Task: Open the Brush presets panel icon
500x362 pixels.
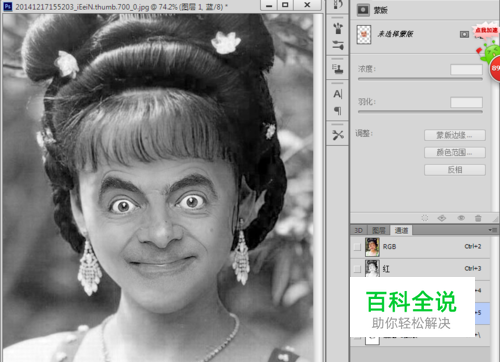Action: point(338,28)
